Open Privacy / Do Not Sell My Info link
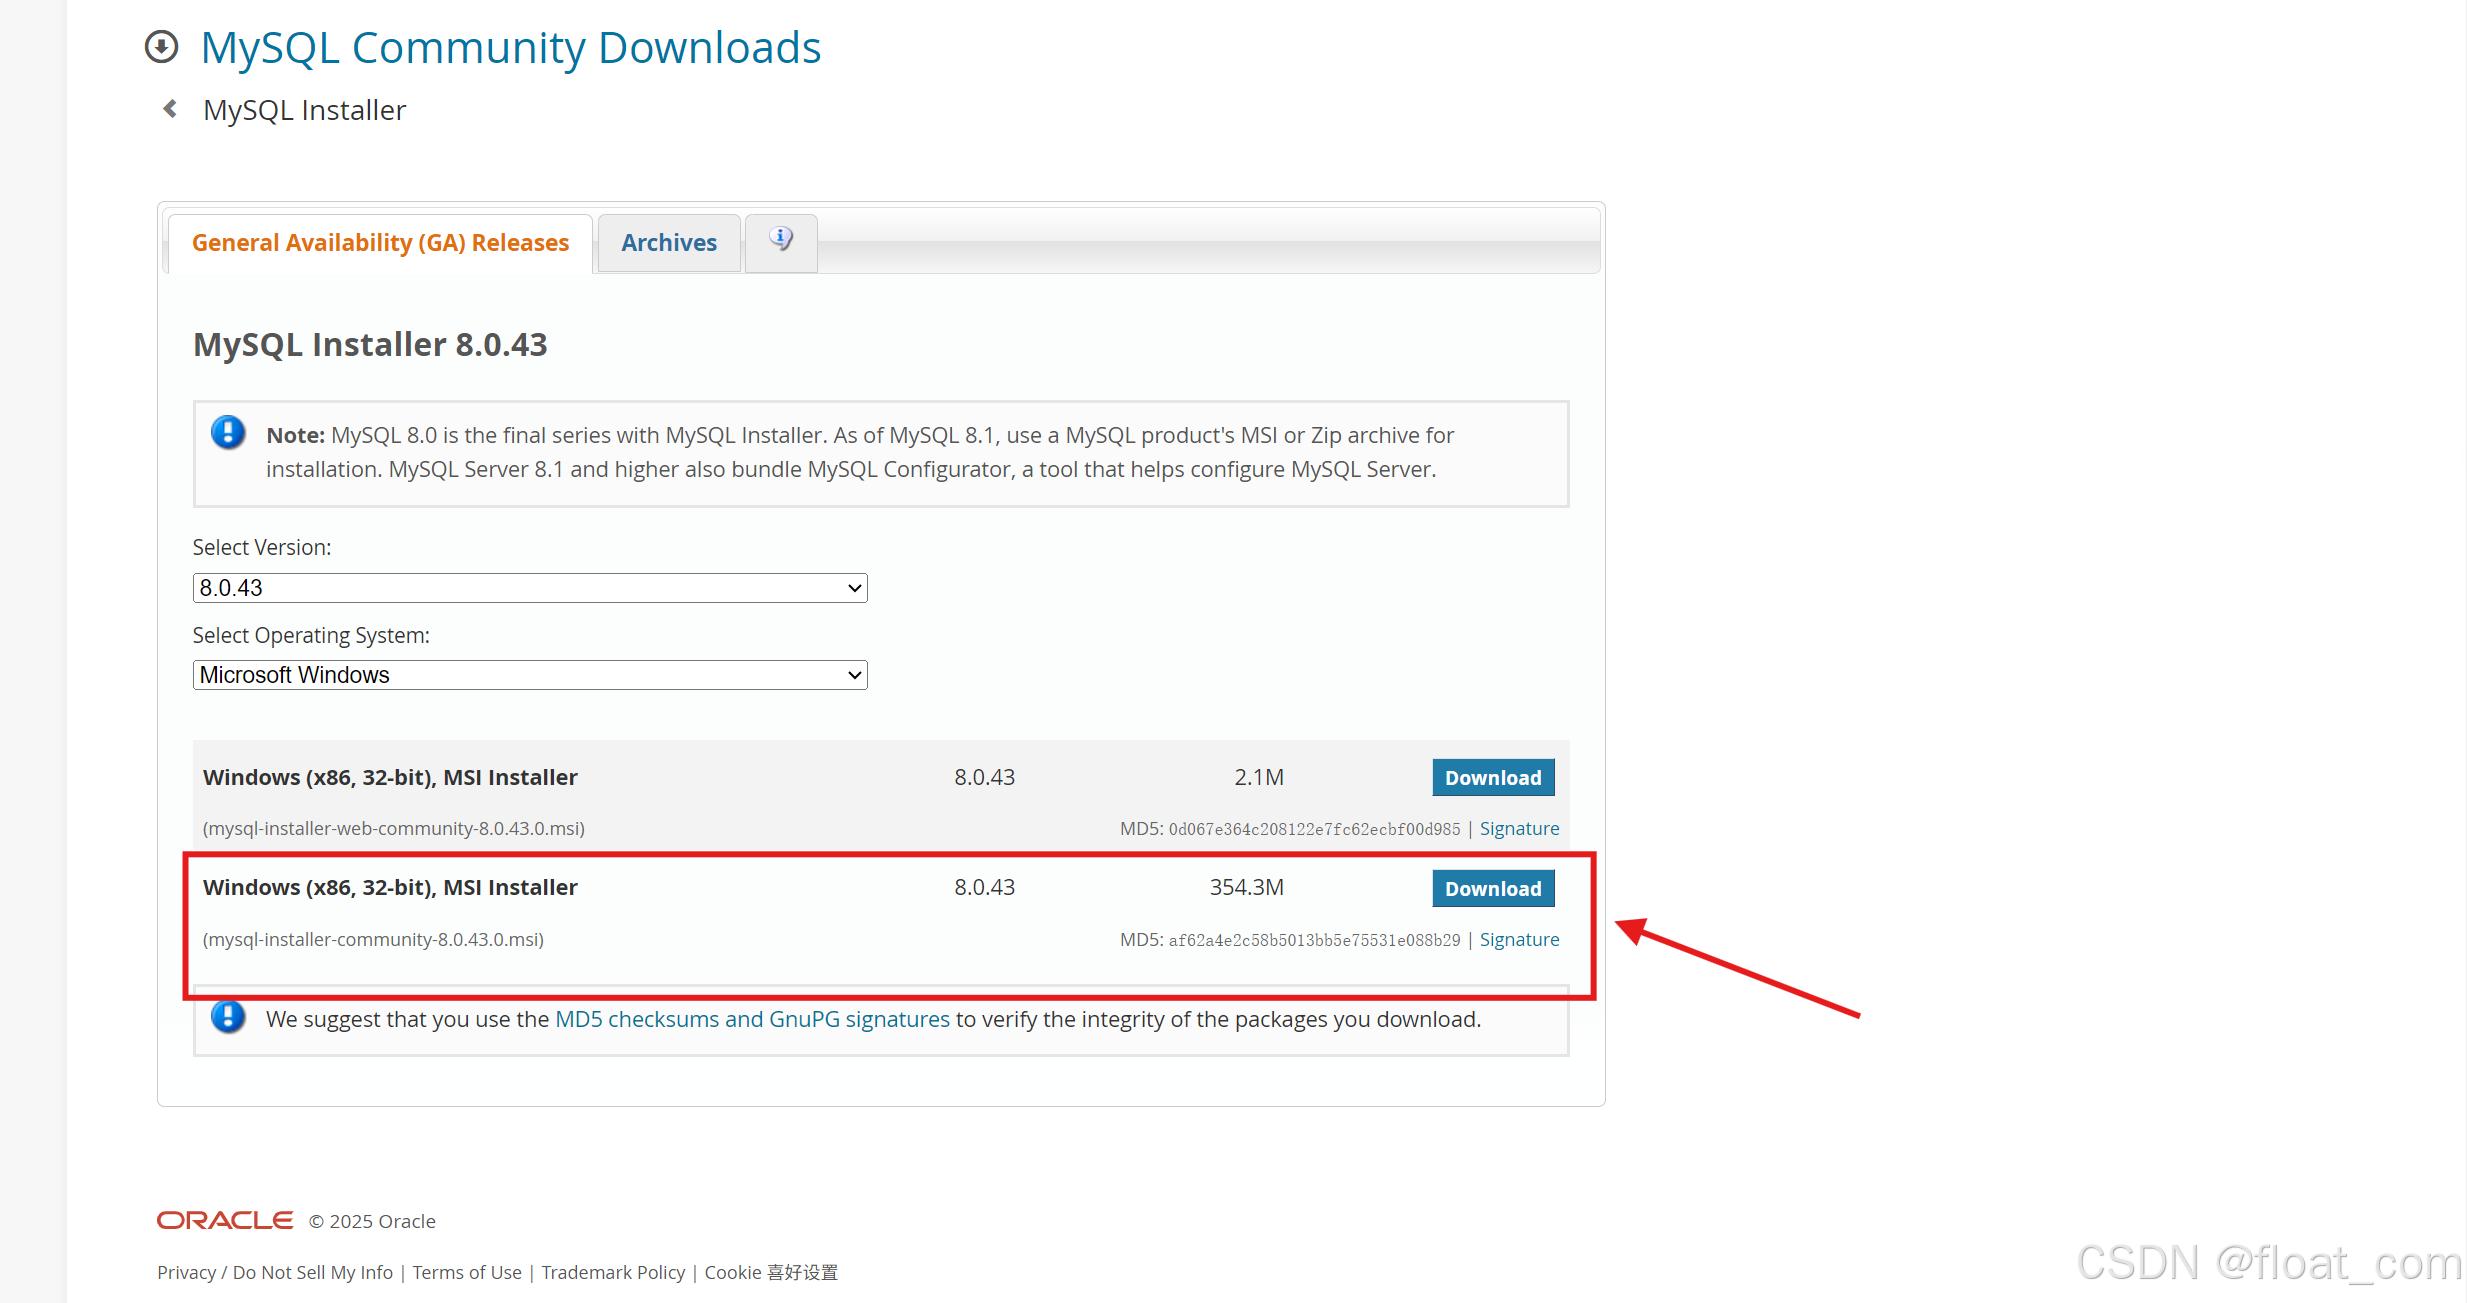The image size is (2467, 1303). pyautogui.click(x=275, y=1272)
